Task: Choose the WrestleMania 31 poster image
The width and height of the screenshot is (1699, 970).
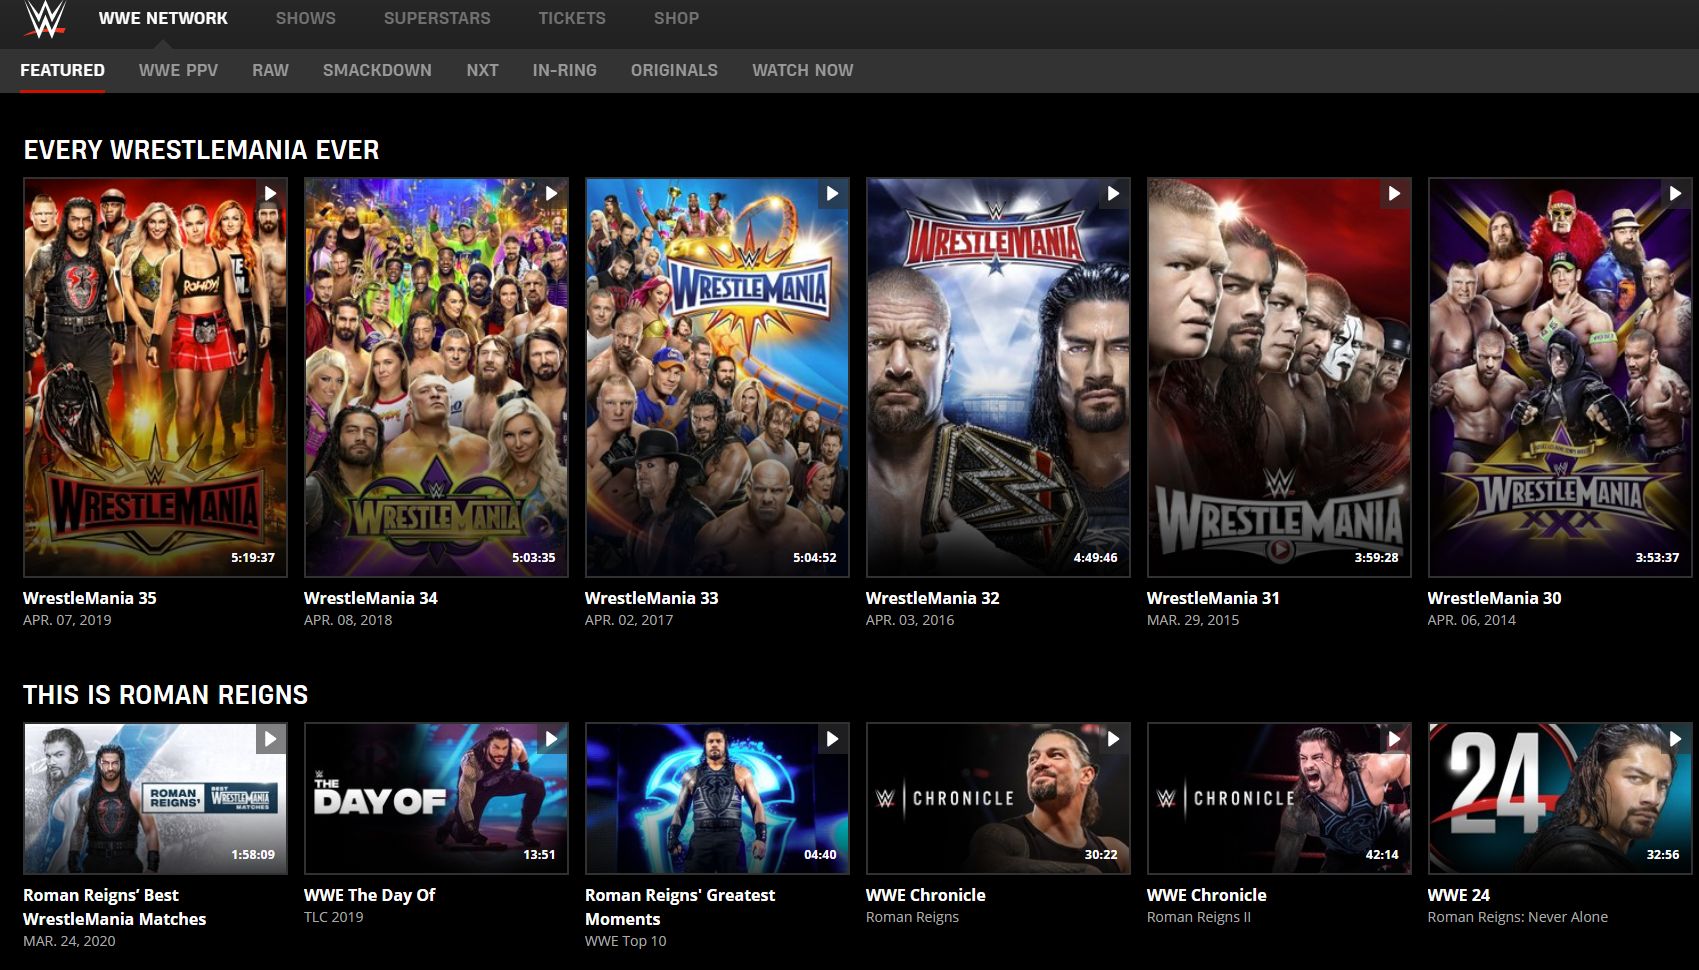Action: (1279, 377)
